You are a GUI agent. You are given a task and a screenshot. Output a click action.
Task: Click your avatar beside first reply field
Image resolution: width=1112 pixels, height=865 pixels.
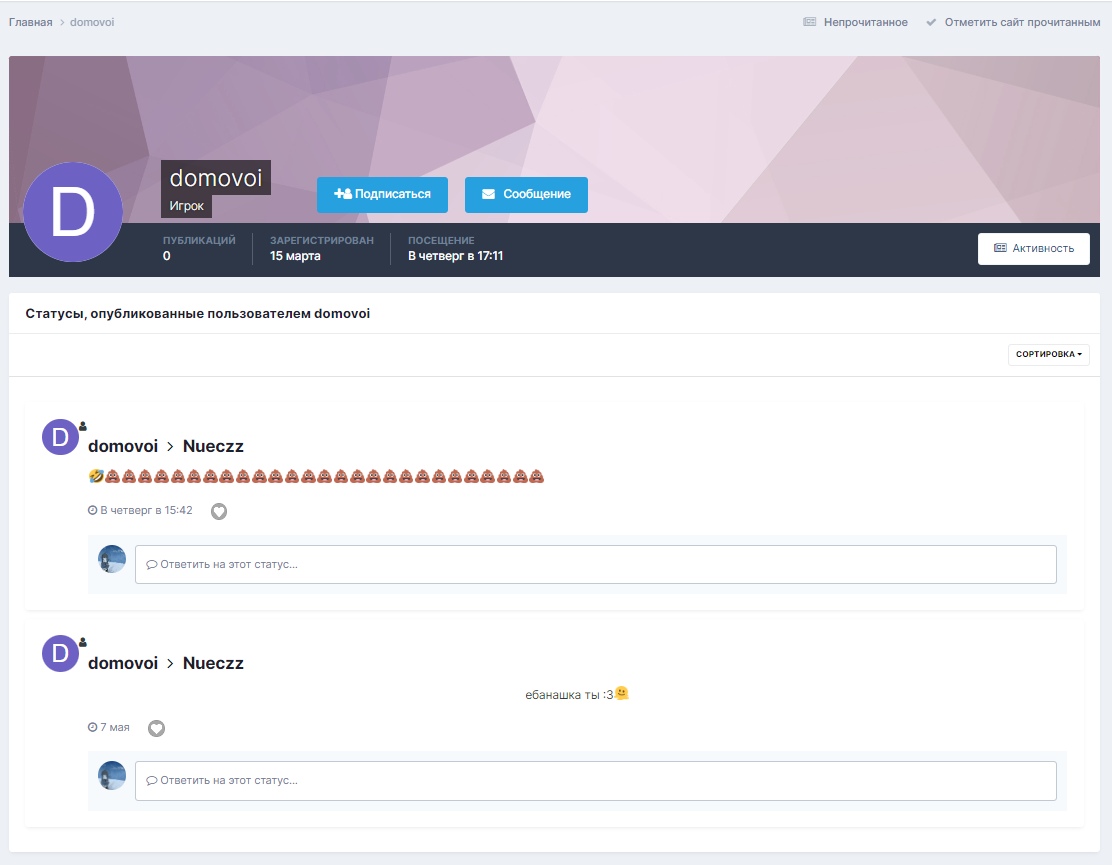click(x=112, y=559)
